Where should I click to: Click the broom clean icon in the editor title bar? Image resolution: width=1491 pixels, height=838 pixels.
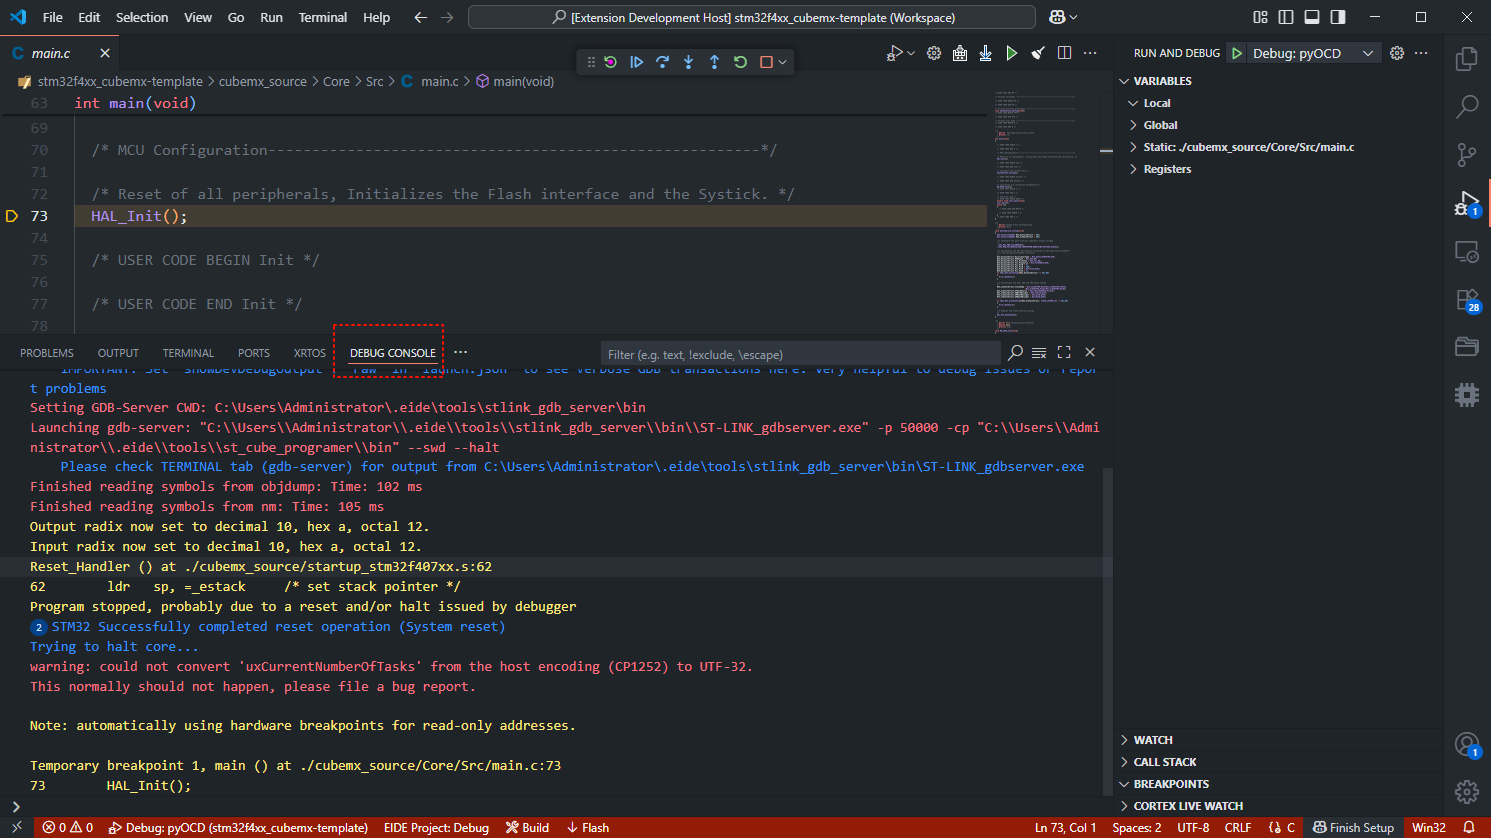coord(1038,53)
